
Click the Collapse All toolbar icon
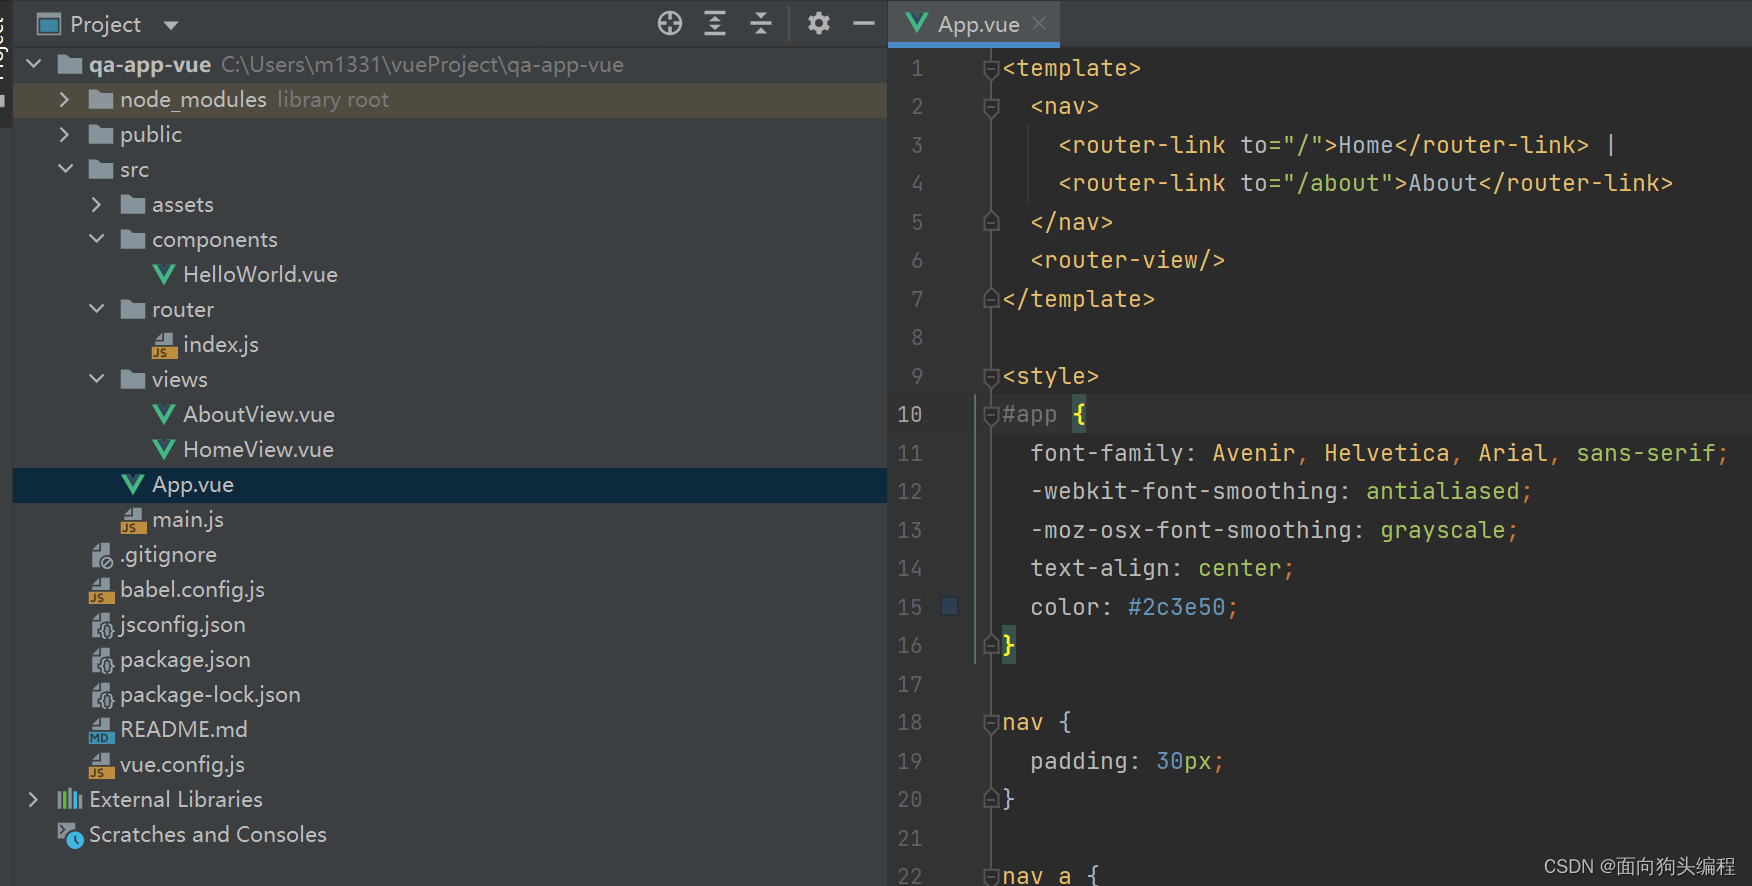point(761,24)
